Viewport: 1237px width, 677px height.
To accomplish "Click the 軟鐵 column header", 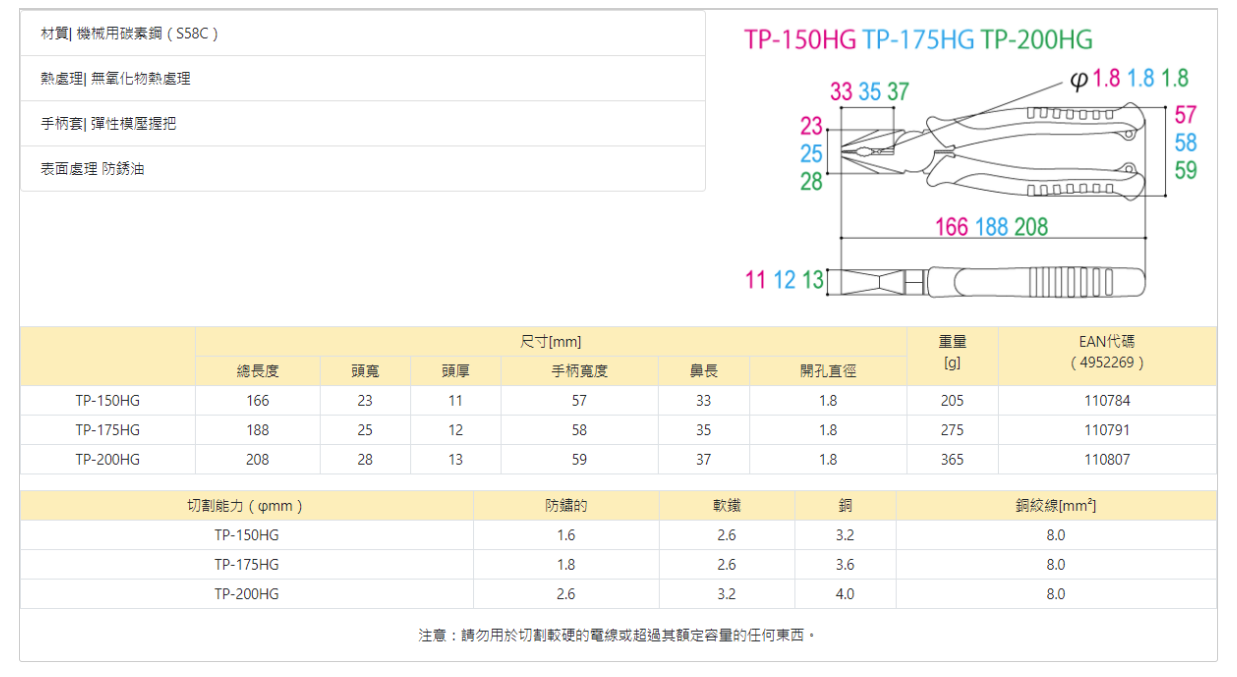I will click(x=726, y=506).
